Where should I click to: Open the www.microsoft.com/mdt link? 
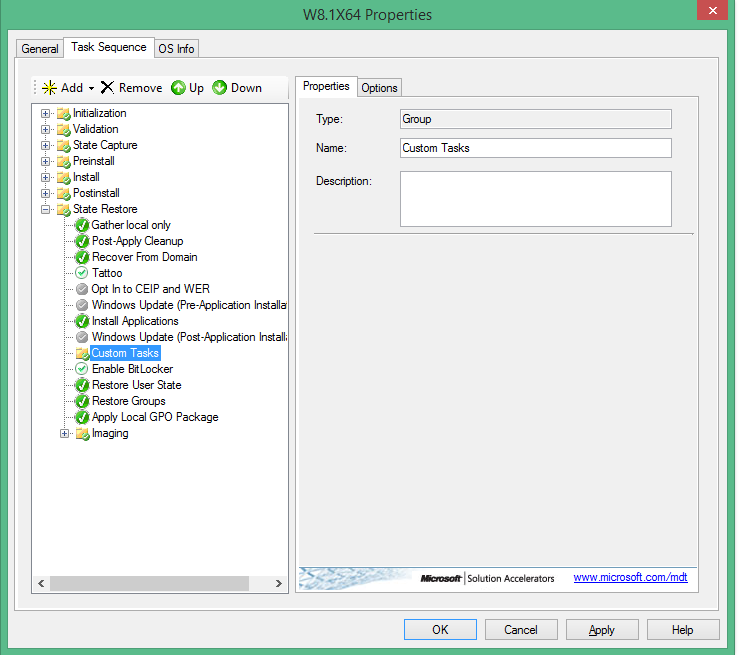click(630, 578)
